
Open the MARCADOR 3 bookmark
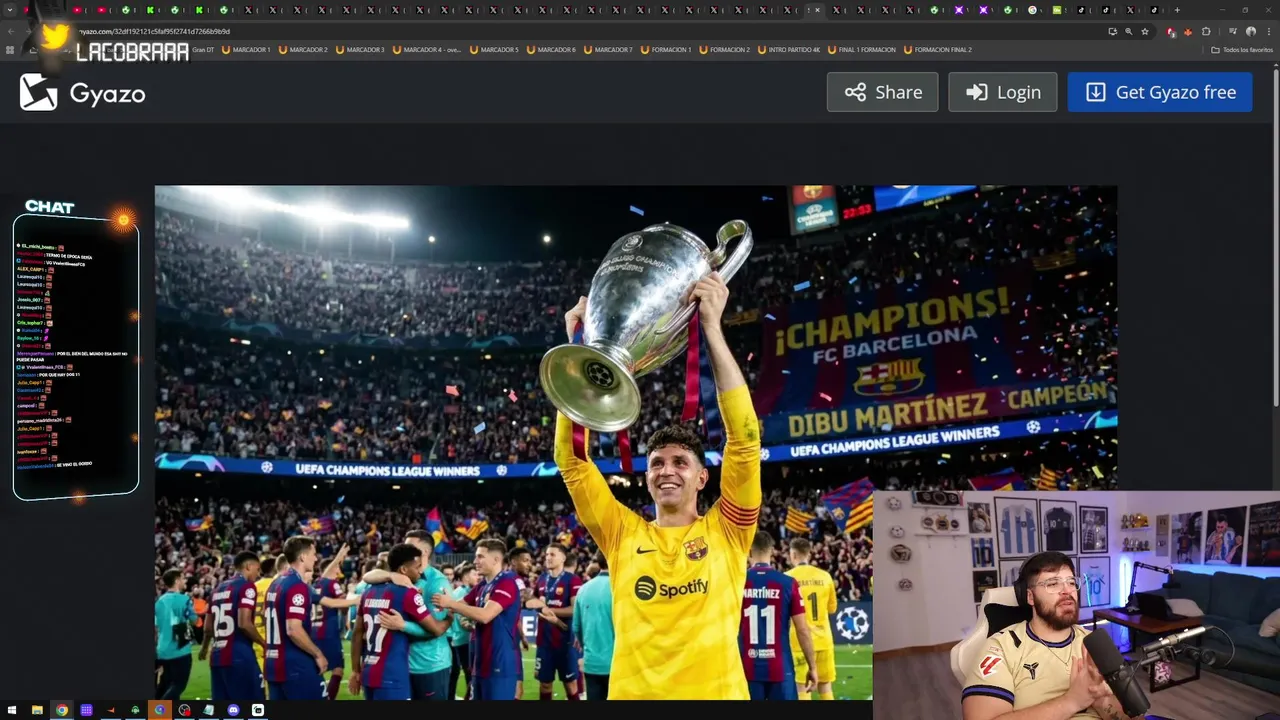[x=360, y=49]
